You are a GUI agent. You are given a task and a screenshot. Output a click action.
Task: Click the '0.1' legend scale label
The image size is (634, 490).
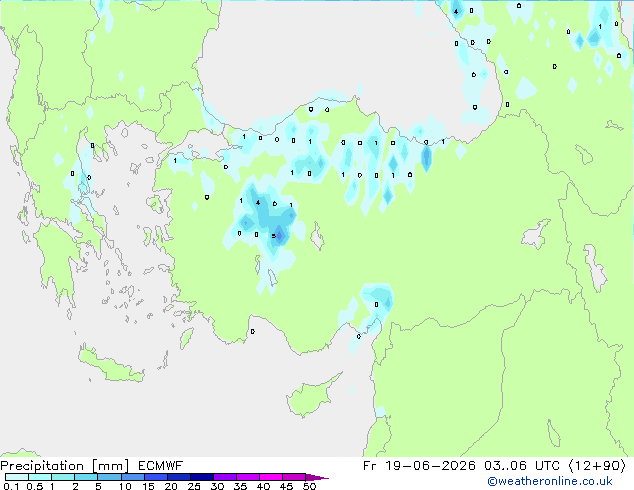(x=11, y=486)
